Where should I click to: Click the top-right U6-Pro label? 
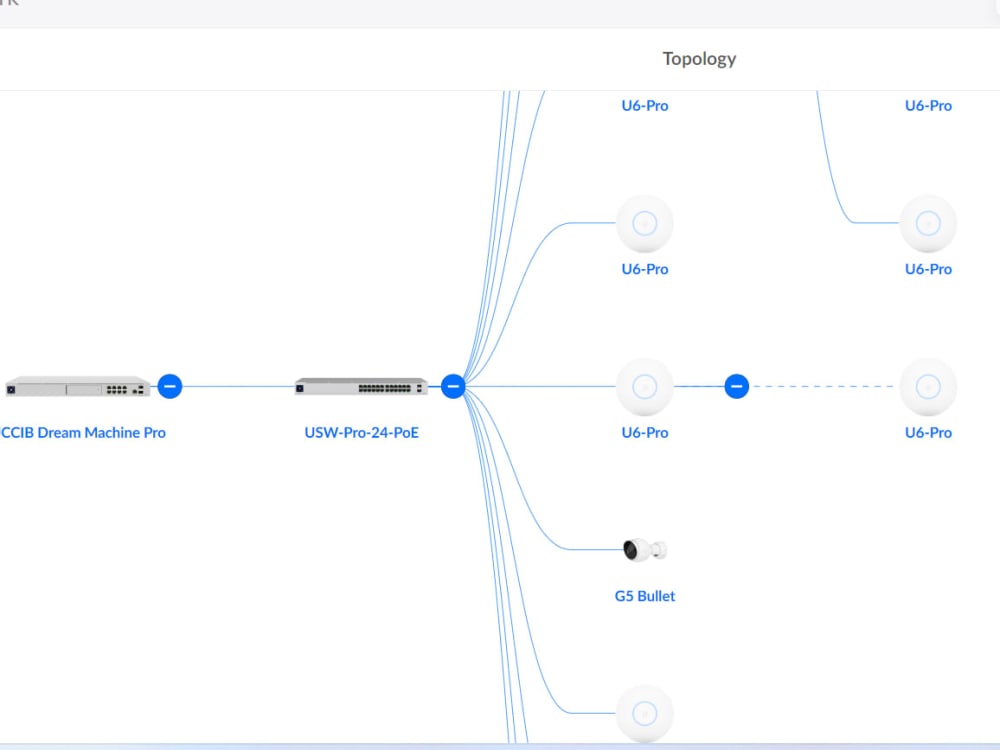coord(928,105)
